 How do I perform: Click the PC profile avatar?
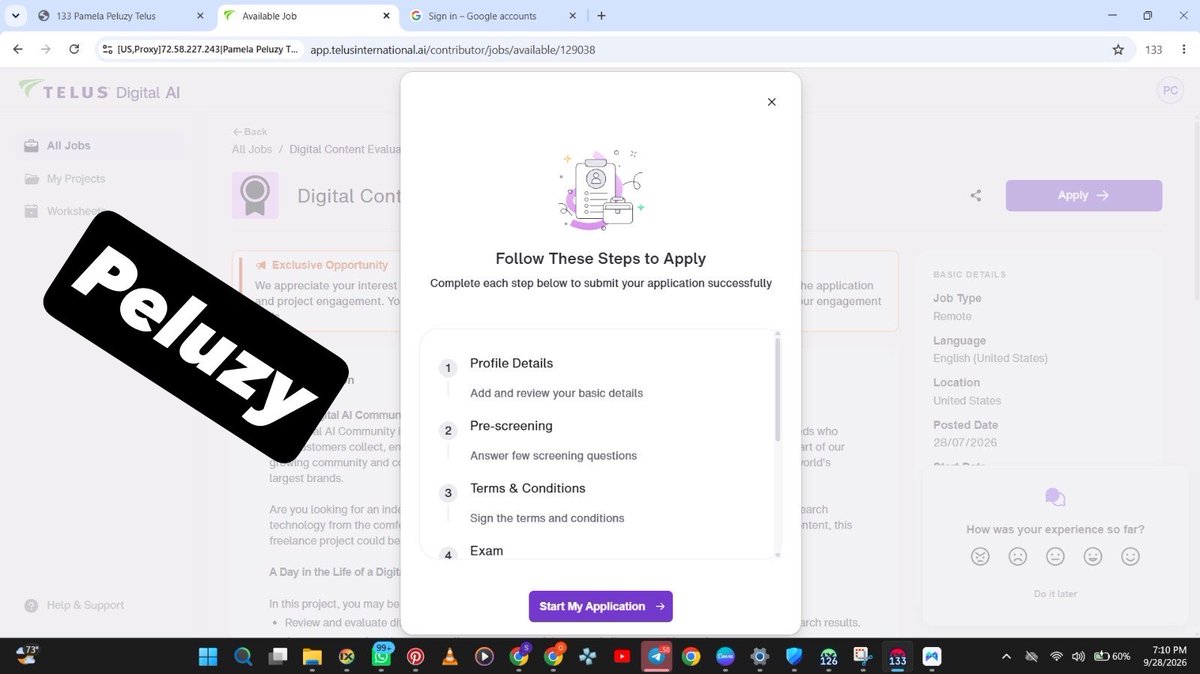point(1169,90)
